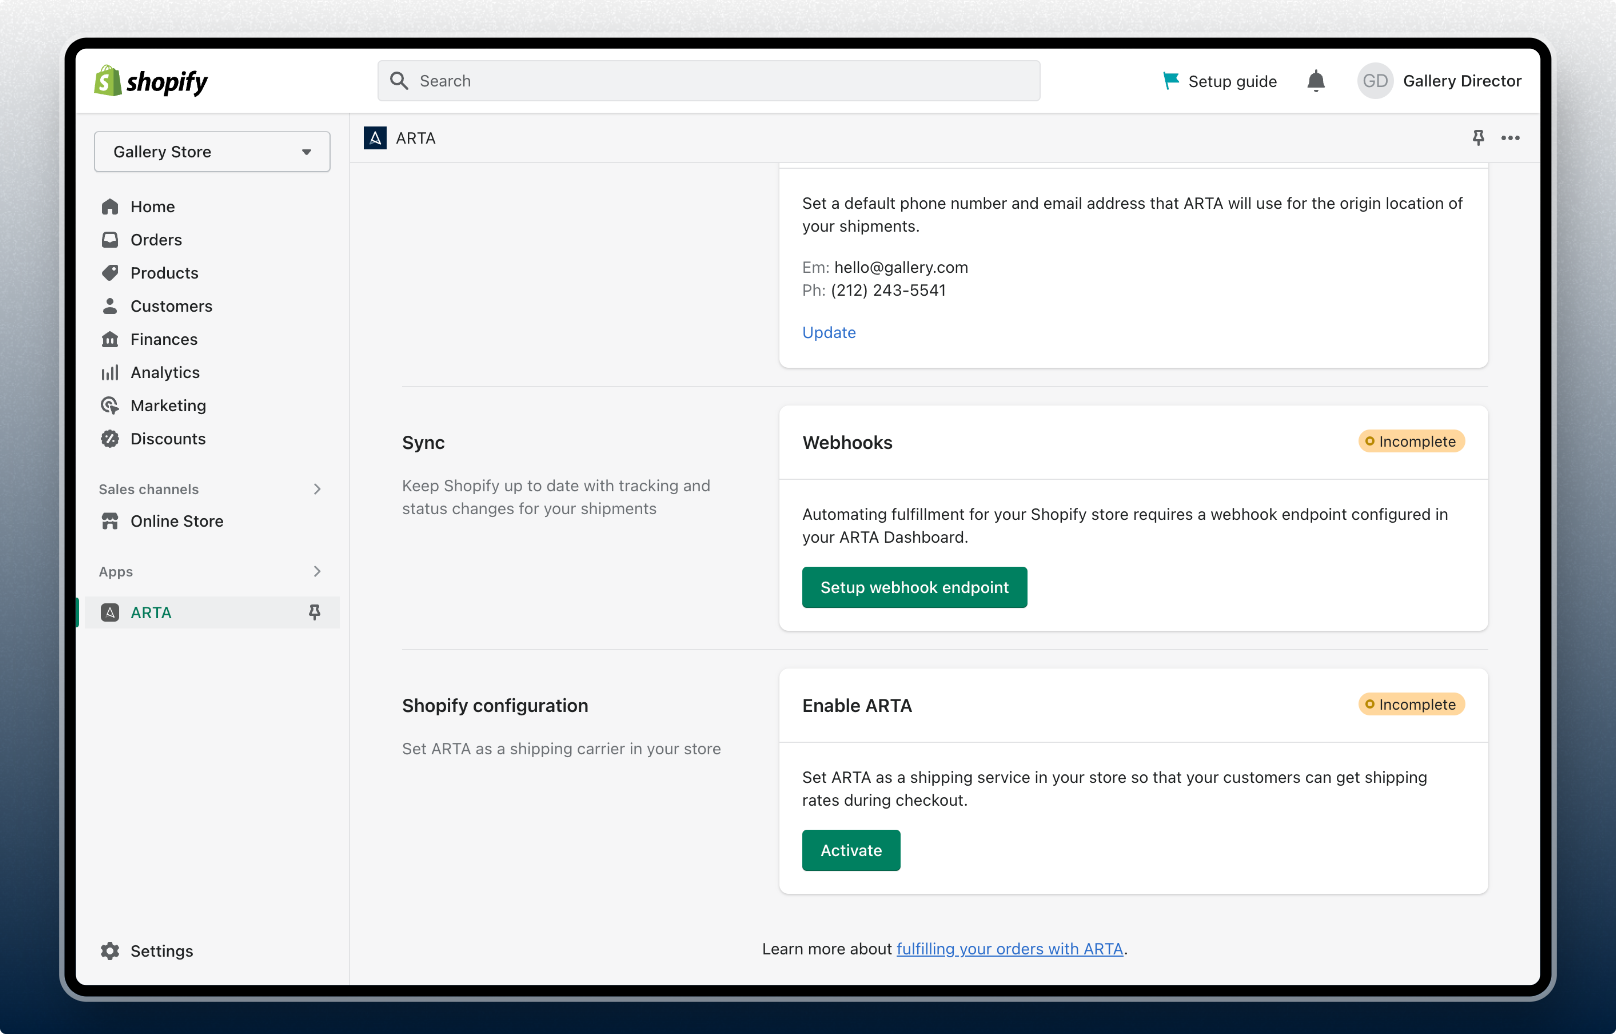Open Products from the sidebar

163,272
